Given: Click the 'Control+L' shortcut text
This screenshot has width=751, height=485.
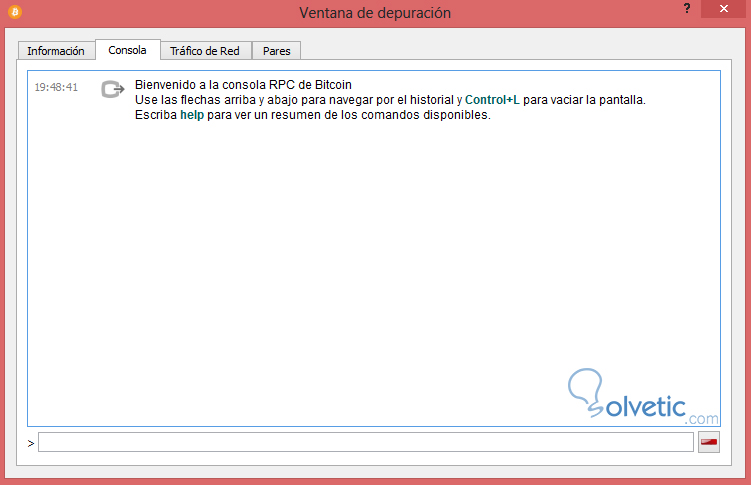Looking at the screenshot, I should 492,100.
